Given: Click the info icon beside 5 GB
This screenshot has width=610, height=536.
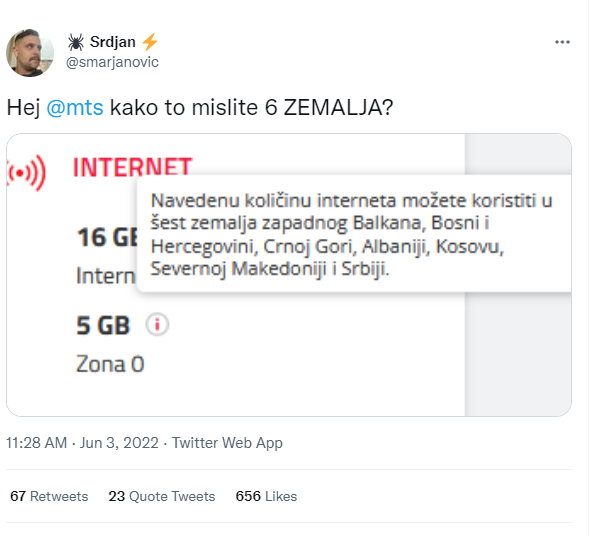Looking at the screenshot, I should pos(157,325).
